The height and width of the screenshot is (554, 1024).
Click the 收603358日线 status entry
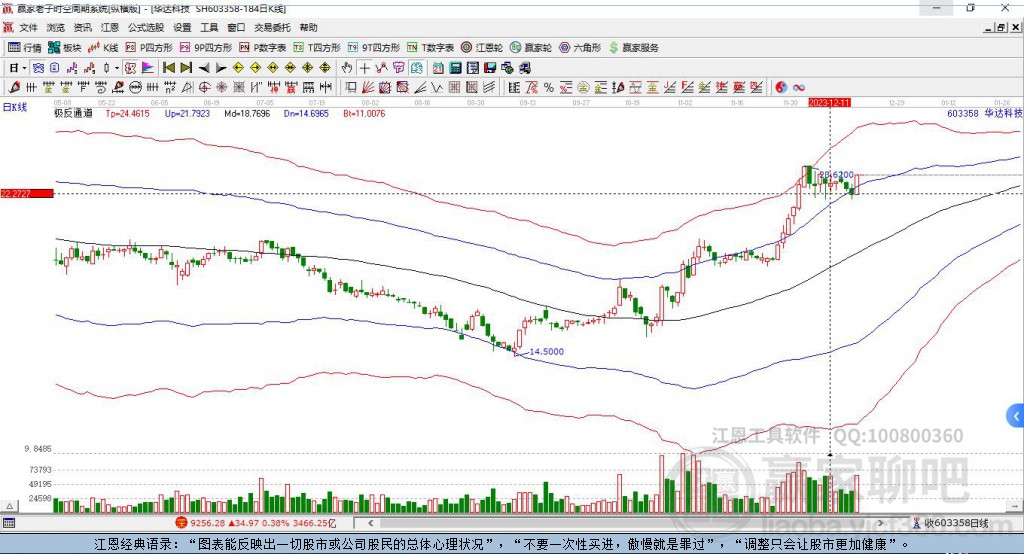point(956,523)
